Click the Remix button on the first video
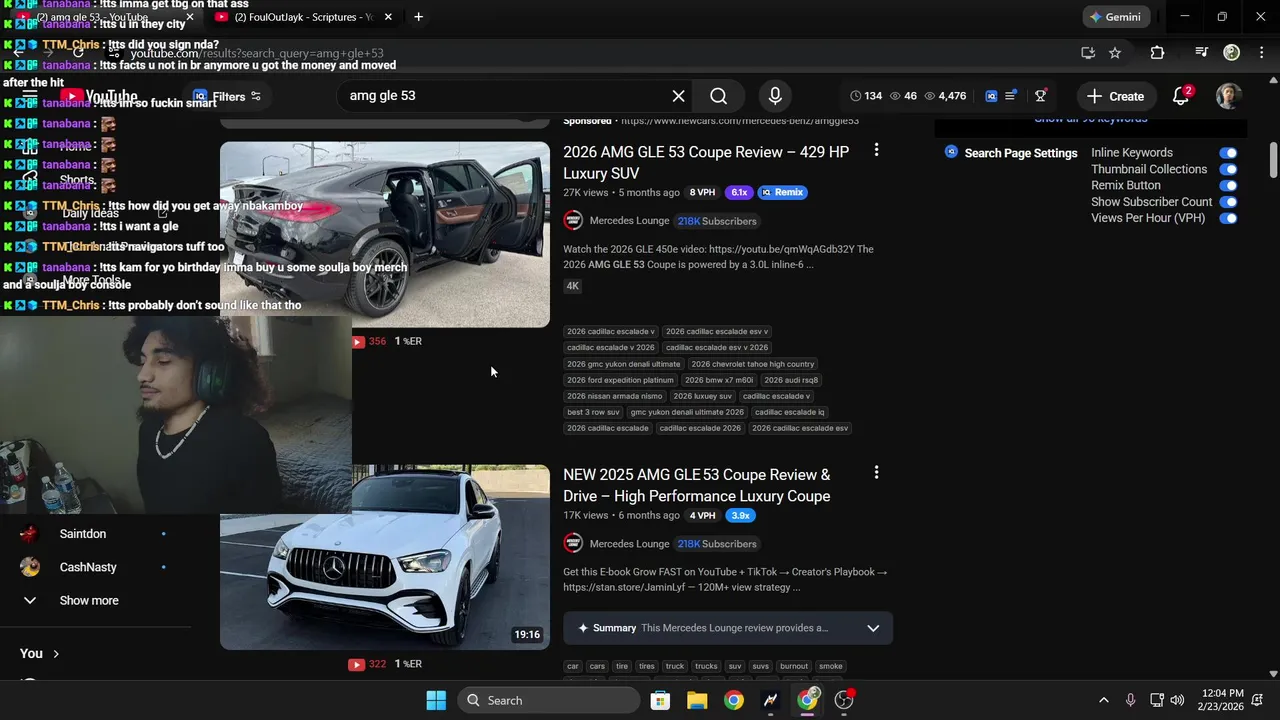 [783, 192]
